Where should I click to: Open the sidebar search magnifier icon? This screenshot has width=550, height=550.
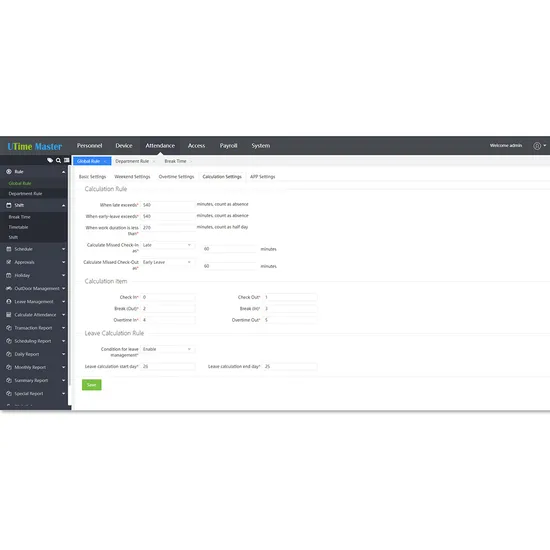[58, 160]
